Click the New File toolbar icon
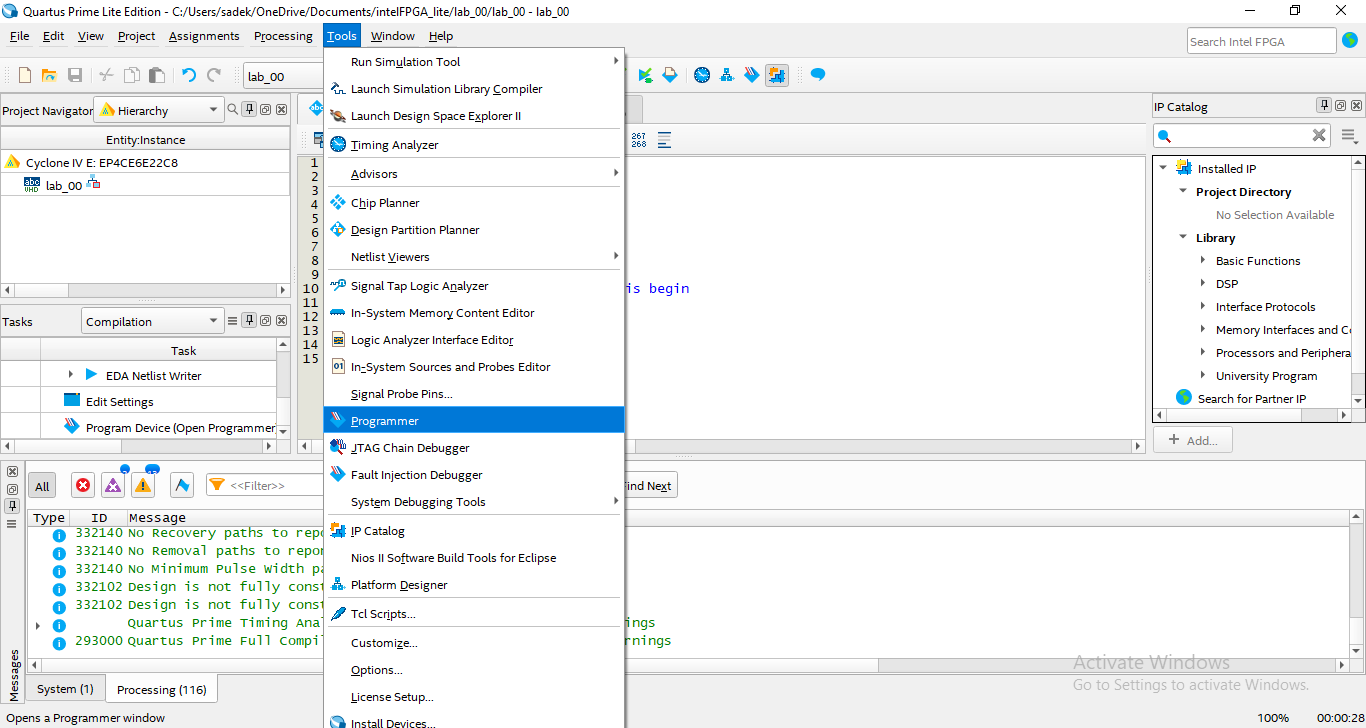This screenshot has height=728, width=1366. (x=25, y=75)
